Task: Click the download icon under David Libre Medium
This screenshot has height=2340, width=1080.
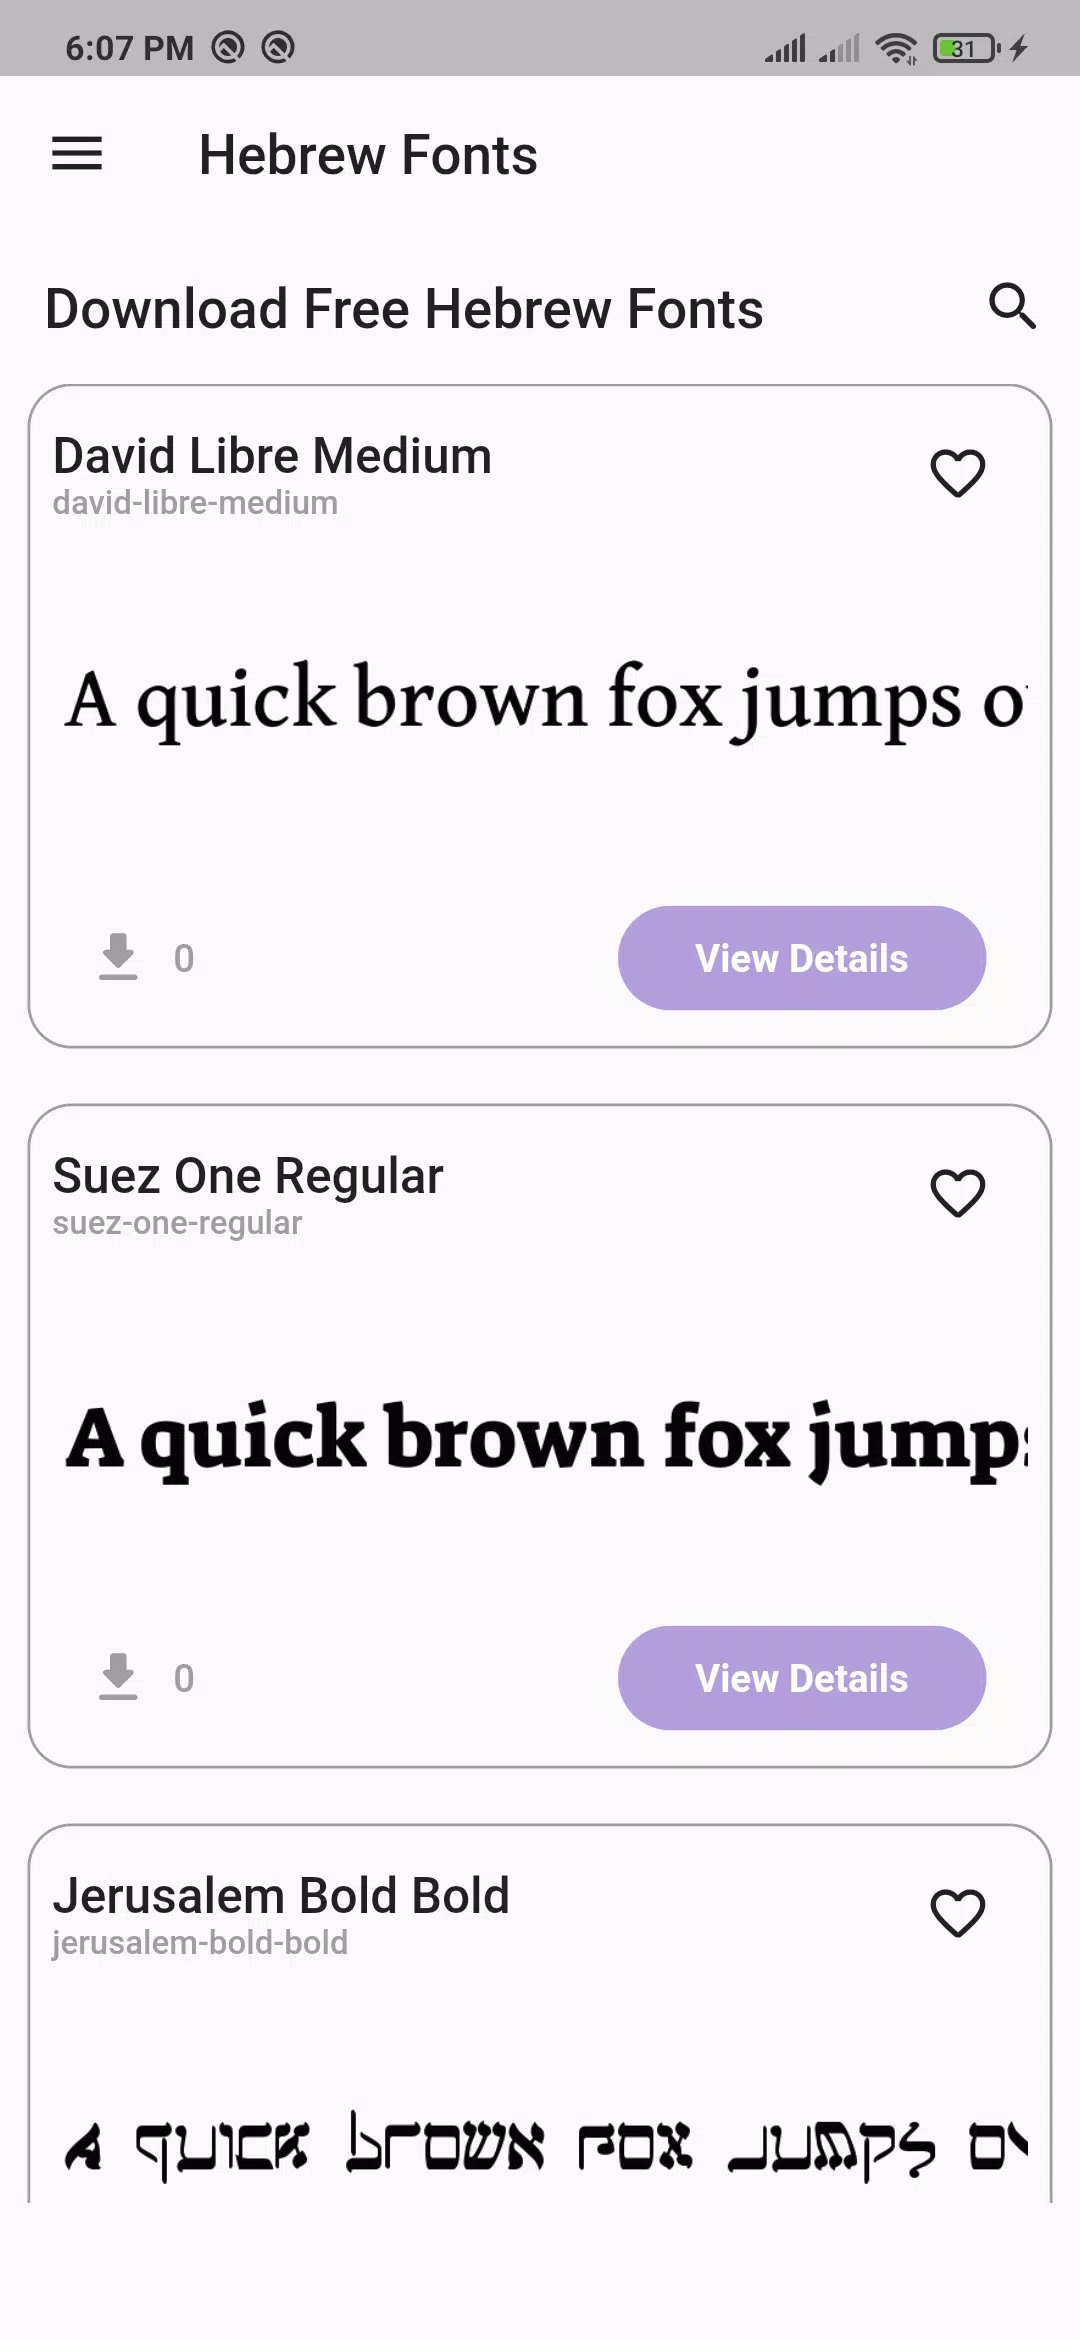Action: click(117, 957)
